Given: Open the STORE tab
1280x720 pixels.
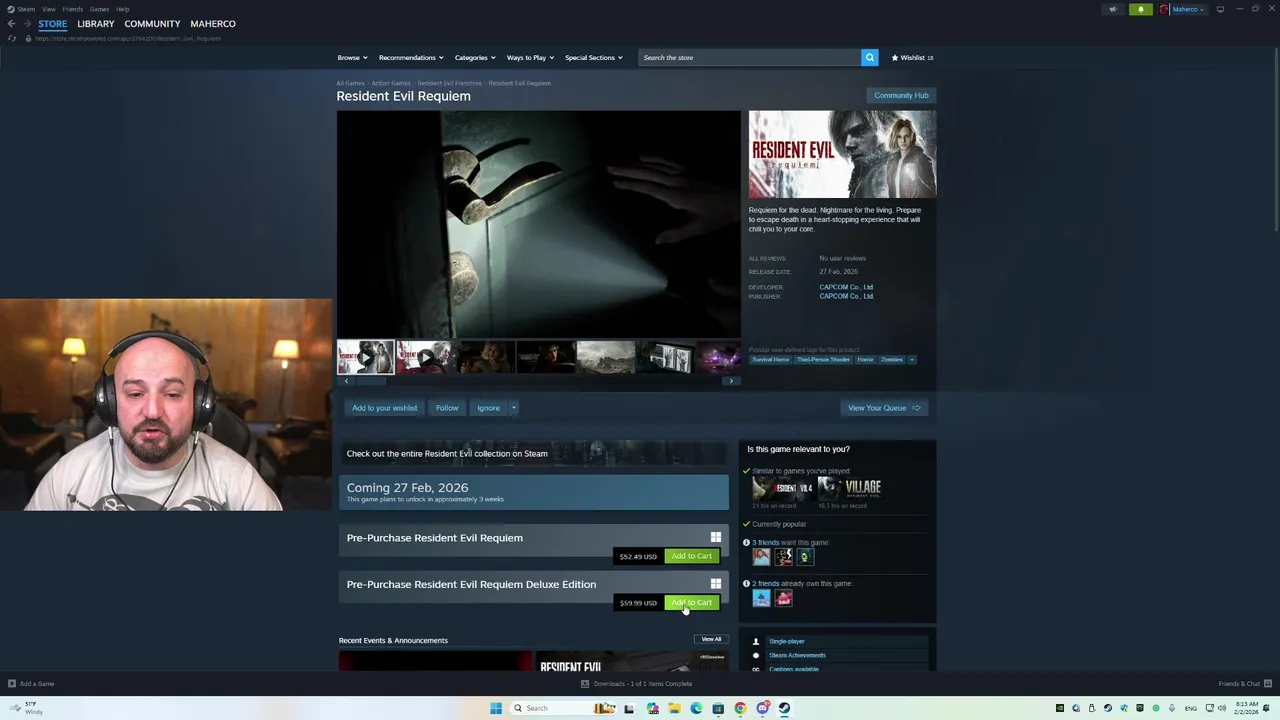Looking at the screenshot, I should tap(53, 24).
